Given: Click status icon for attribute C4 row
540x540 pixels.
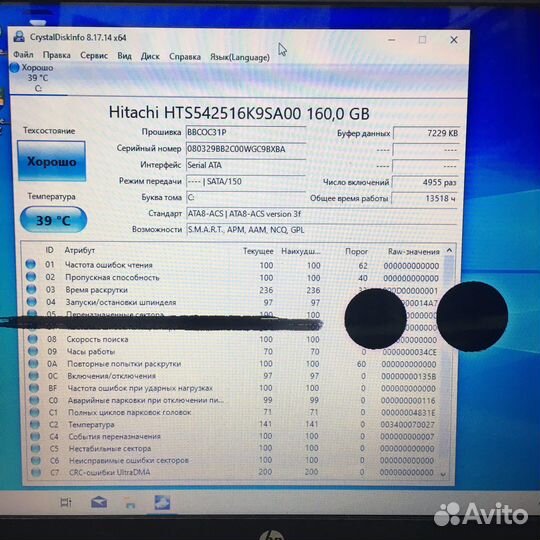Looking at the screenshot, I should [35, 436].
